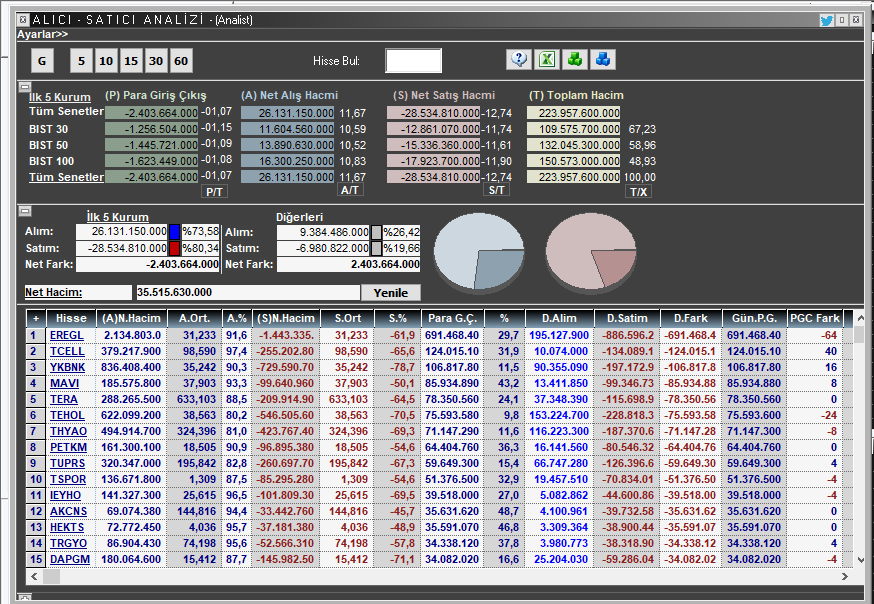Image resolution: width=874 pixels, height=604 pixels.
Task: Export data with the Excel icon
Action: coord(547,59)
